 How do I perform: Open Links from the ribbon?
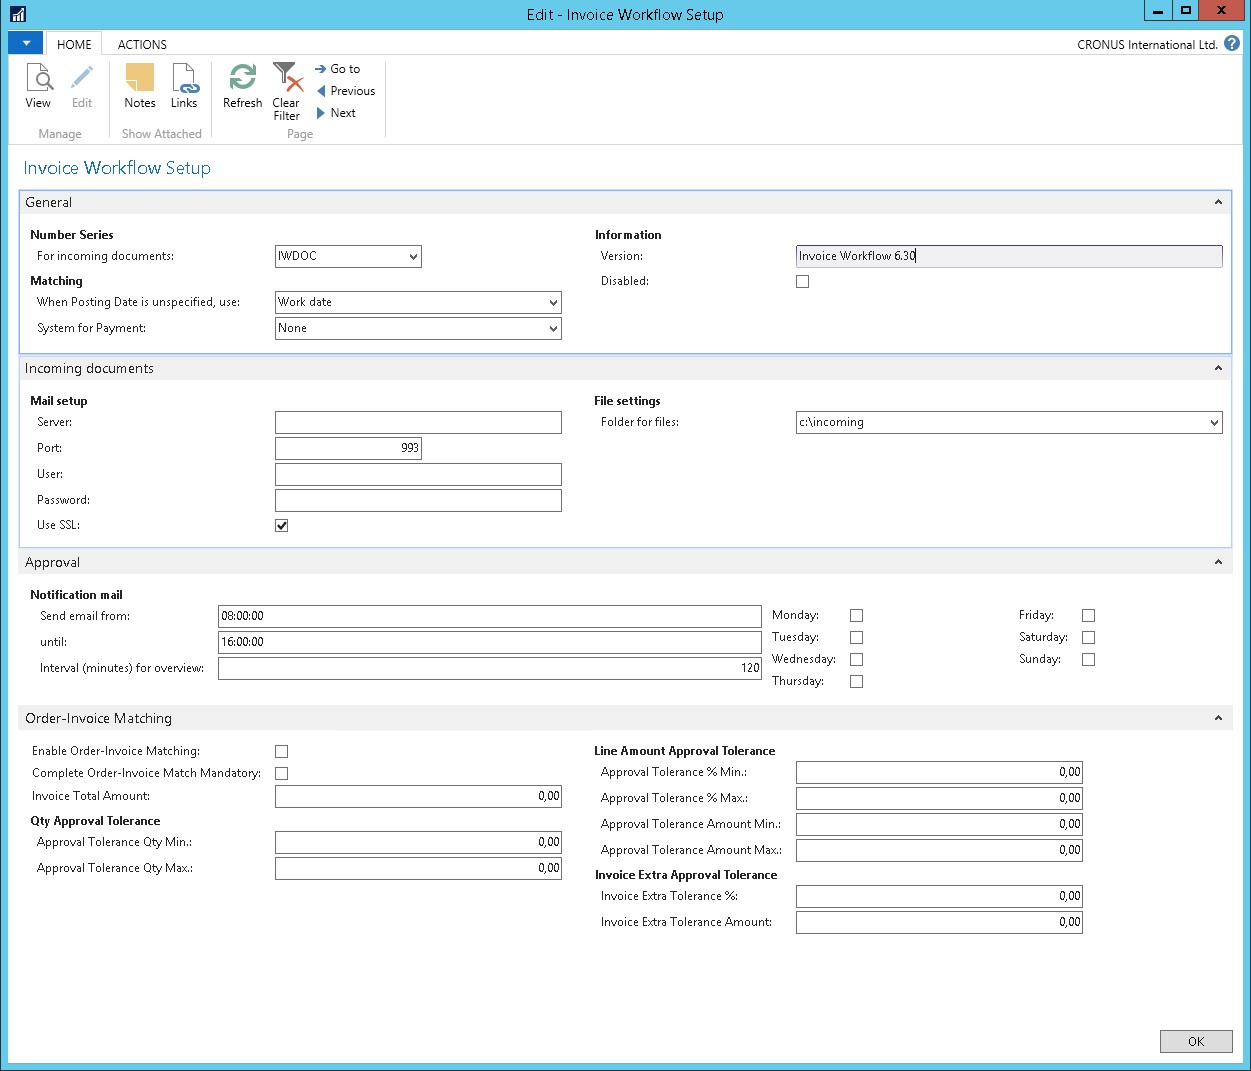[x=184, y=86]
